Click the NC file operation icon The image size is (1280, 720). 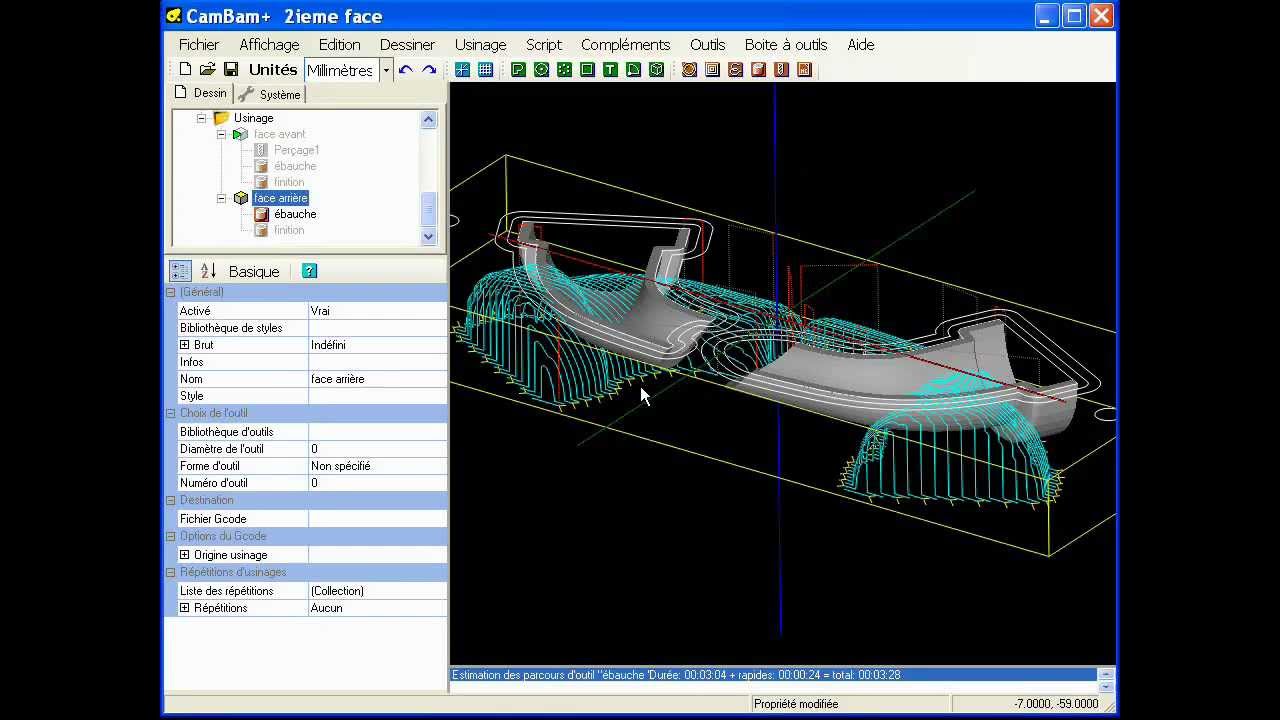point(804,69)
